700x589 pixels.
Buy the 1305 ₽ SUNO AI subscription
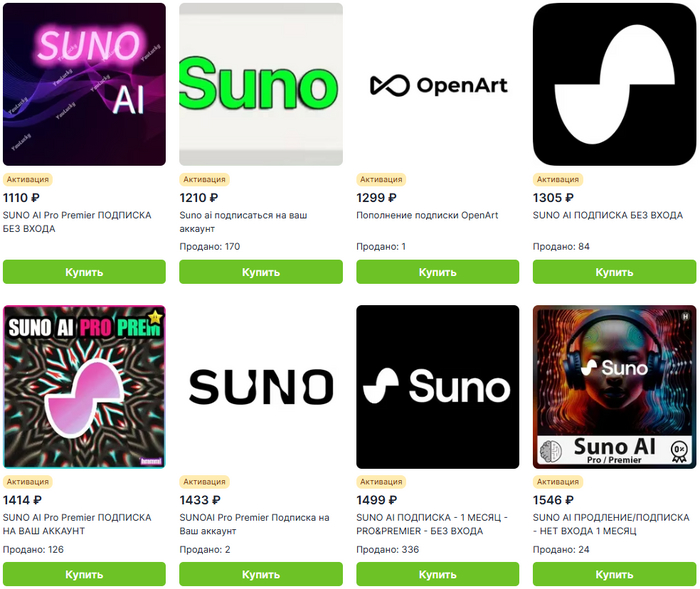pos(614,272)
